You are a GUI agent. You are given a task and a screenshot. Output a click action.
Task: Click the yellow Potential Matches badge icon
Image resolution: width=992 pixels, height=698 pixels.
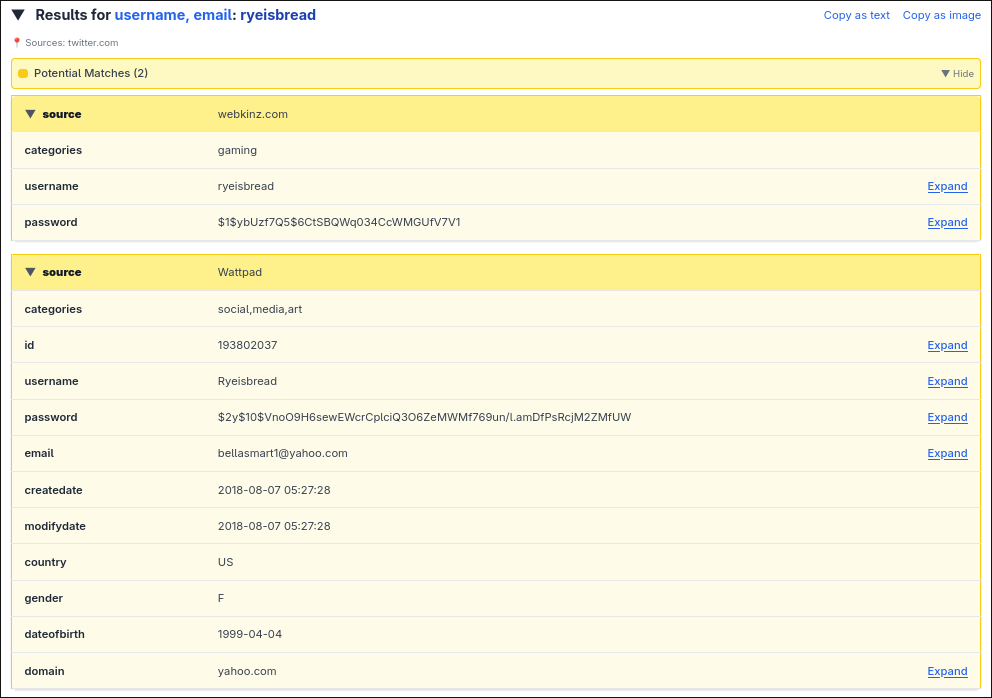click(23, 74)
